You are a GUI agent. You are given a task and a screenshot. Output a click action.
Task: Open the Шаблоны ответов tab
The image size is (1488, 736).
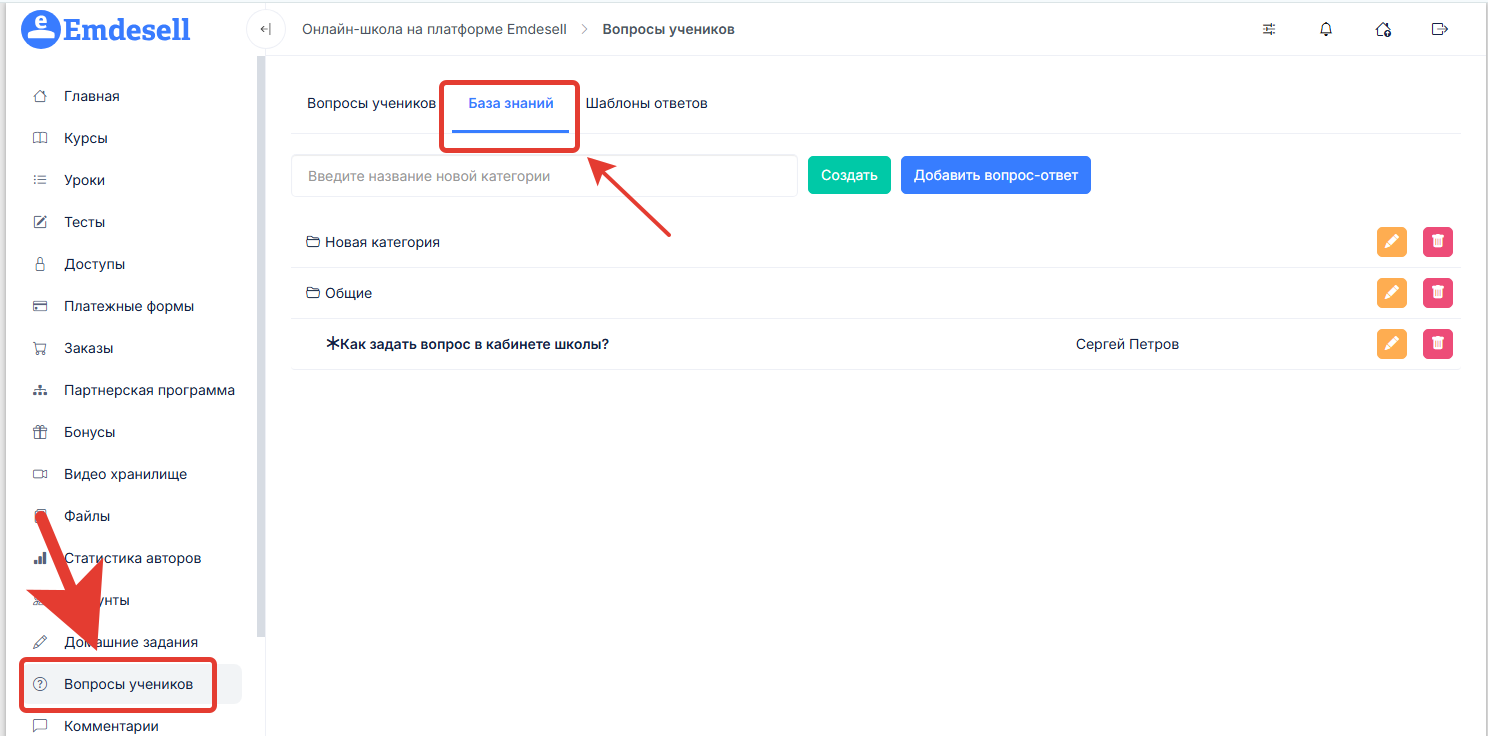point(646,103)
